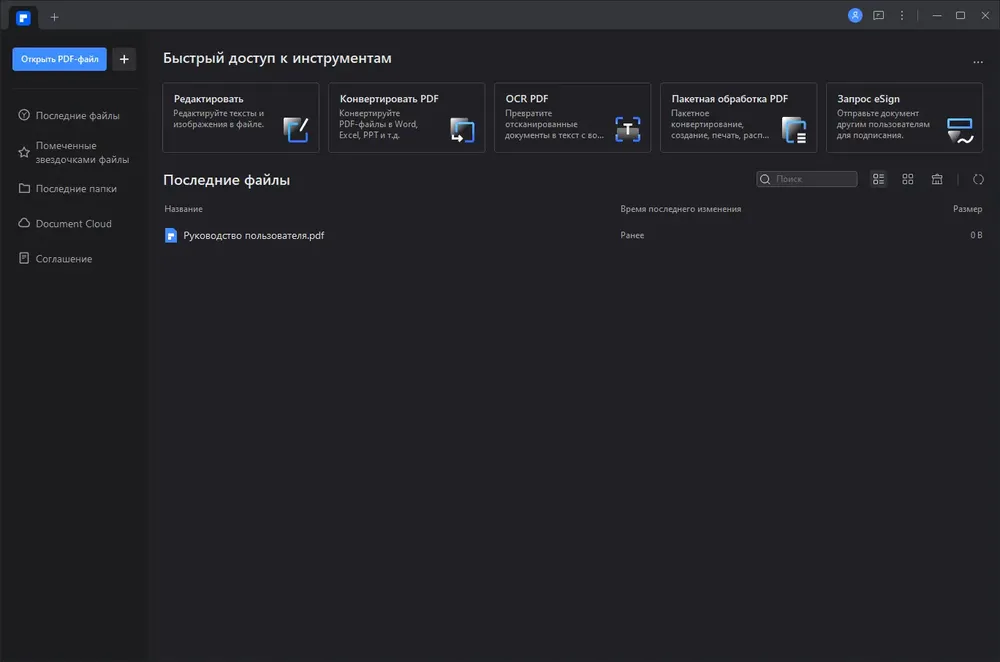Screen dimensions: 1000x662
Task: Click the magnifier icon in search field
Action: (x=765, y=179)
